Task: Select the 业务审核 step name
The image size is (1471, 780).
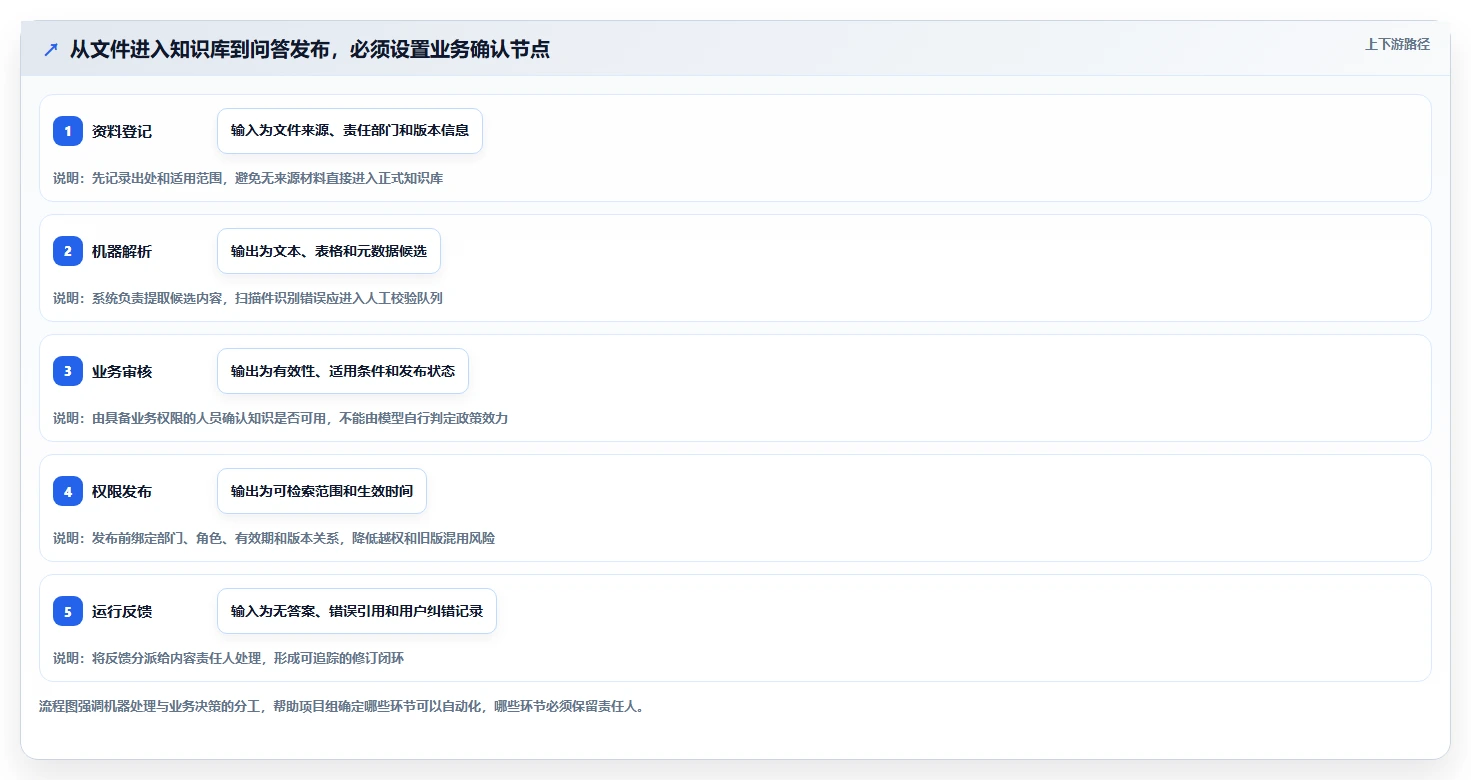Action: (122, 371)
